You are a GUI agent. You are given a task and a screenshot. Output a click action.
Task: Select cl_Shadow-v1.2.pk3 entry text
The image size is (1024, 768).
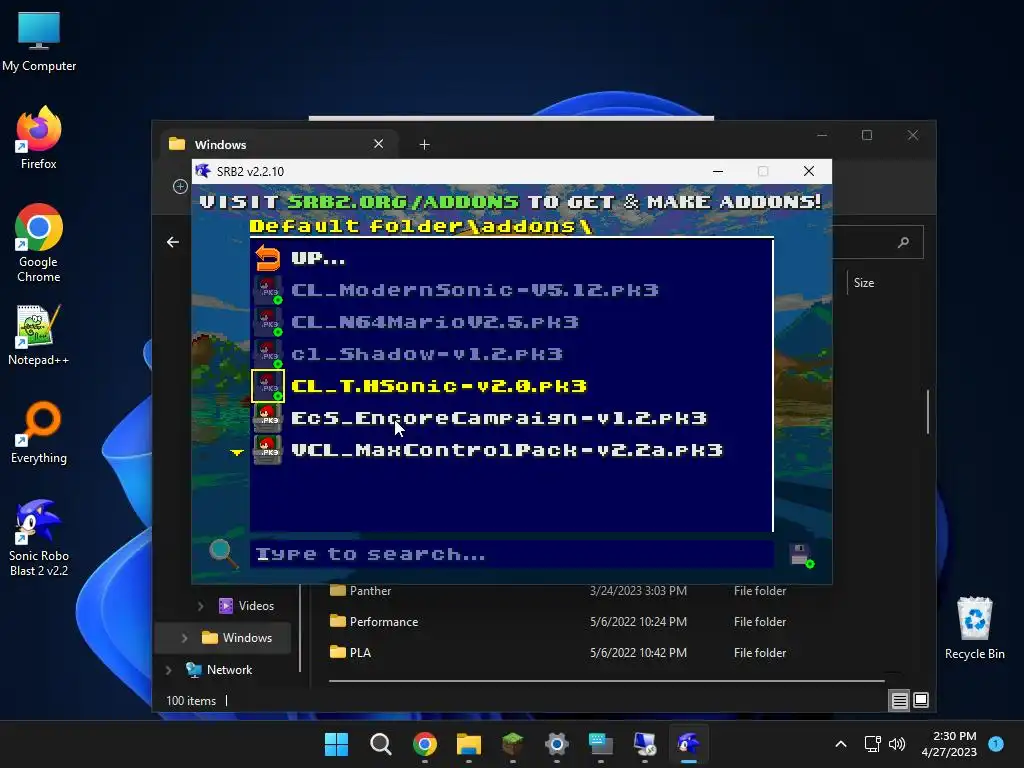coord(427,354)
